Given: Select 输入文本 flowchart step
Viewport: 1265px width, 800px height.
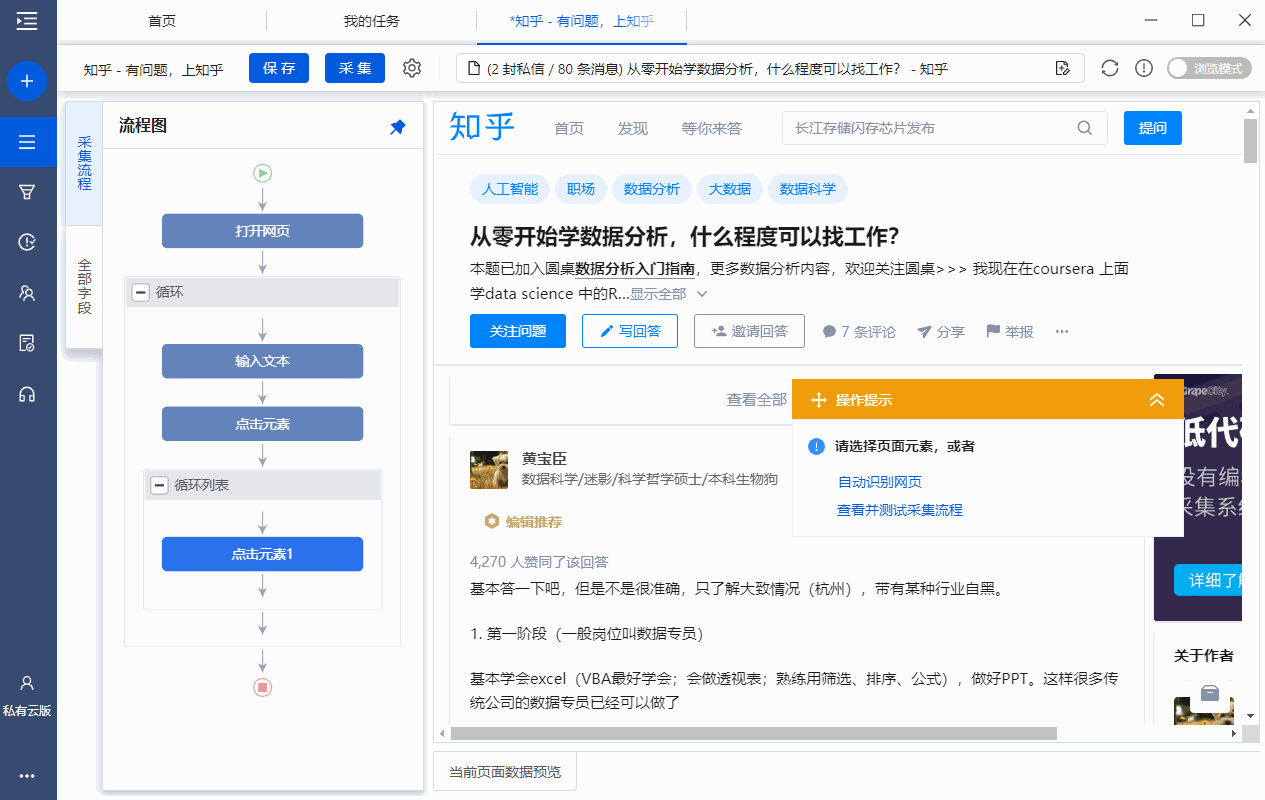Looking at the screenshot, I should (263, 361).
